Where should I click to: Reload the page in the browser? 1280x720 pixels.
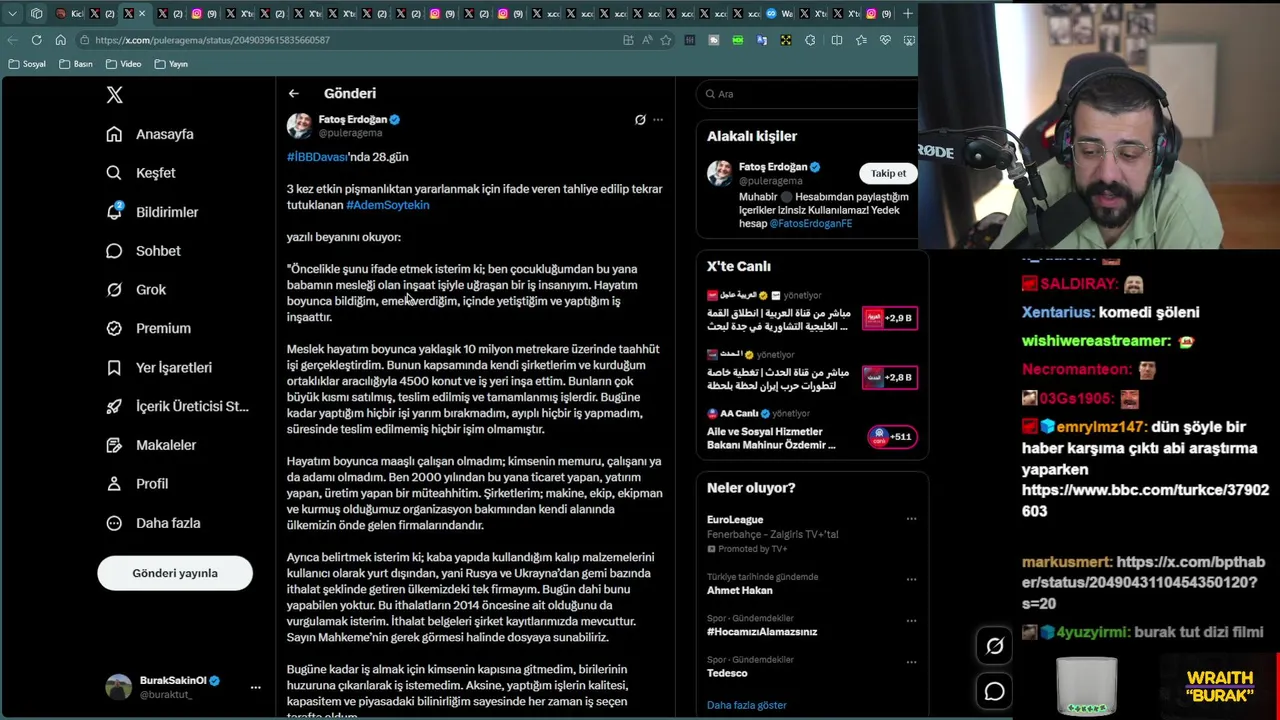click(x=36, y=40)
